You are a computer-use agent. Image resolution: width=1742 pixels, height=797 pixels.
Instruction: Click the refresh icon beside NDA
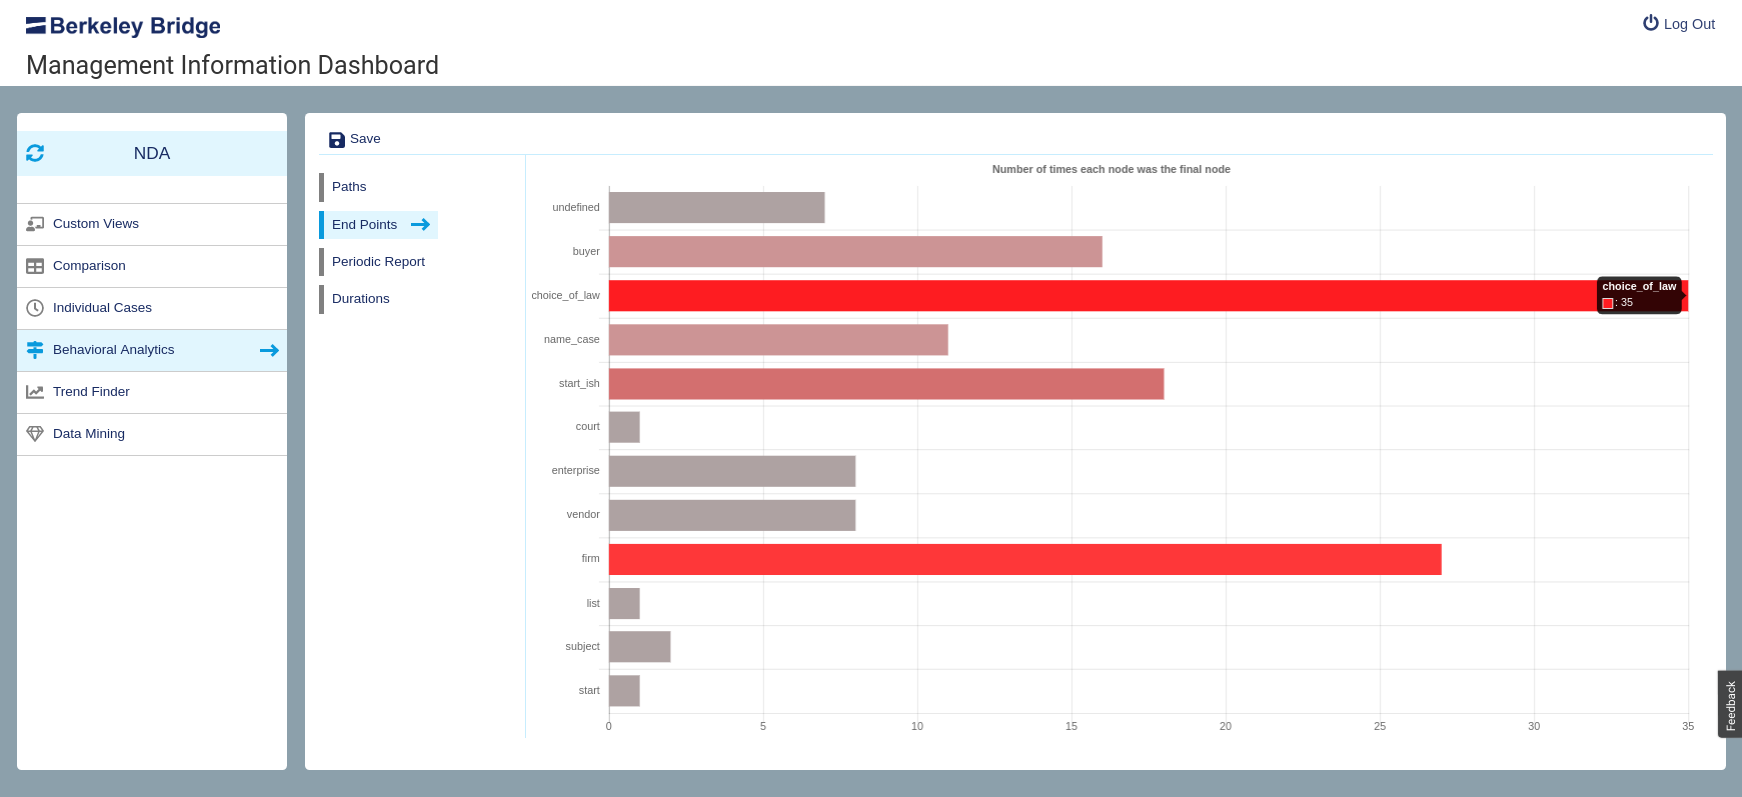tap(35, 153)
